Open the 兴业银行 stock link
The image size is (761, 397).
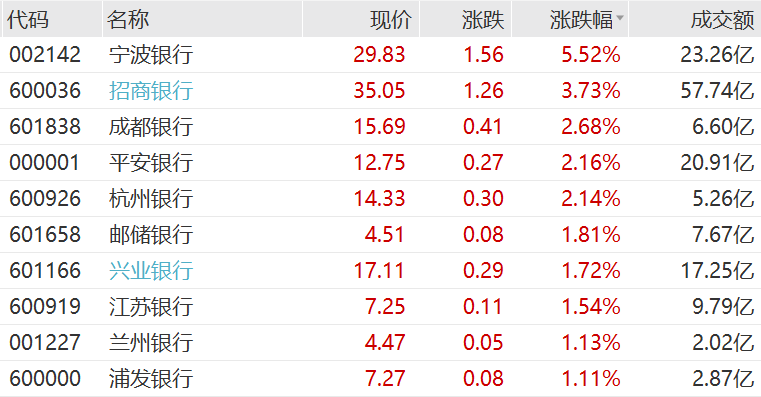pyautogui.click(x=151, y=271)
